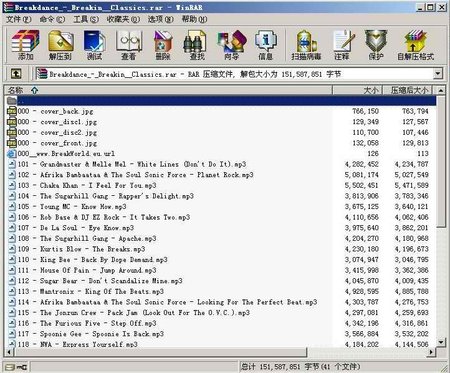Open the View (查看) toolbar icon
The height and width of the screenshot is (373, 450).
[129, 45]
